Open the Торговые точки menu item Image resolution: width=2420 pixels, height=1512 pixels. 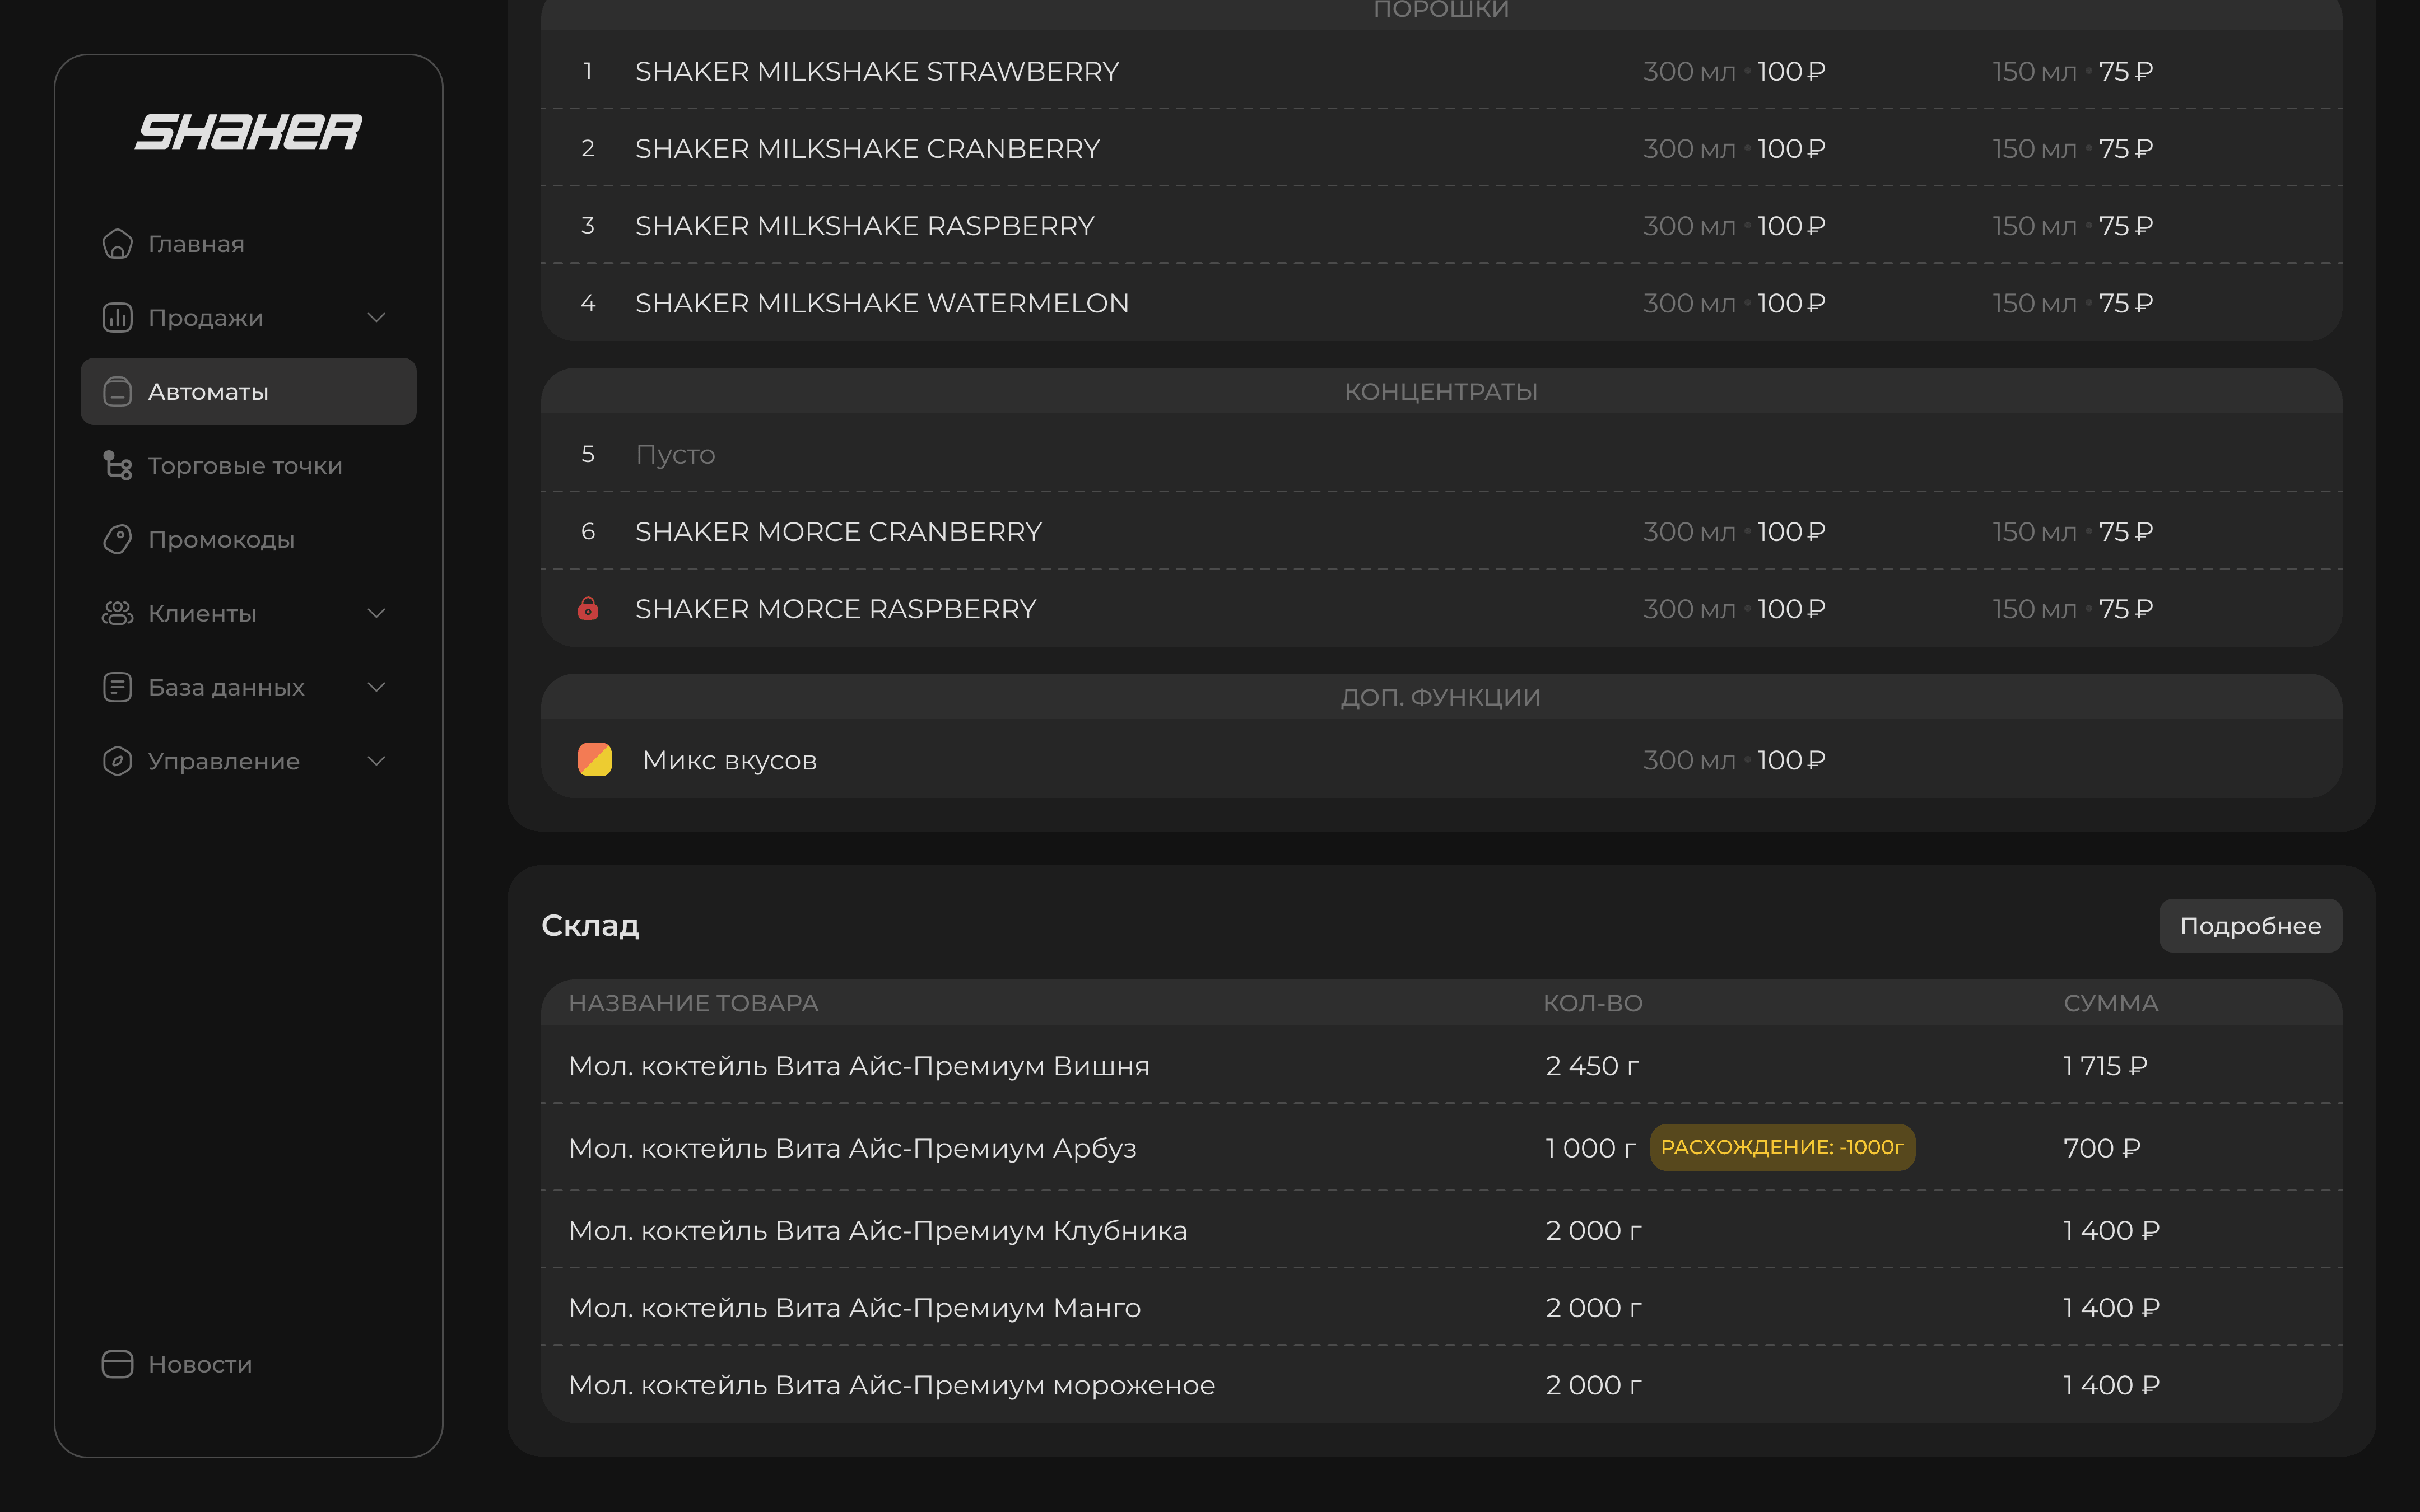tap(245, 466)
